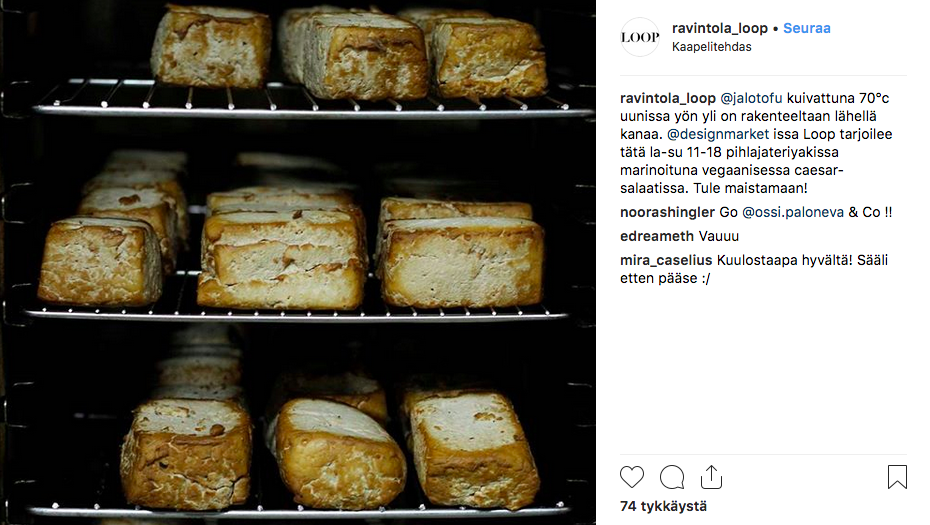Visit the @designmarket mention

click(718, 135)
